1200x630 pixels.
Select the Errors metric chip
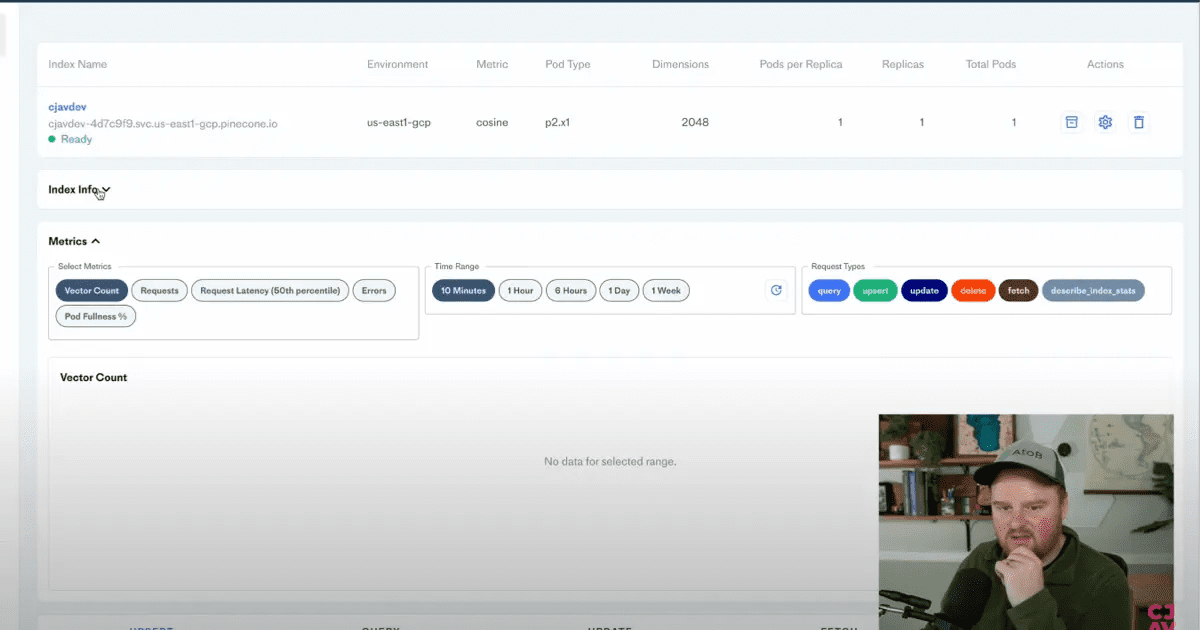coord(374,291)
